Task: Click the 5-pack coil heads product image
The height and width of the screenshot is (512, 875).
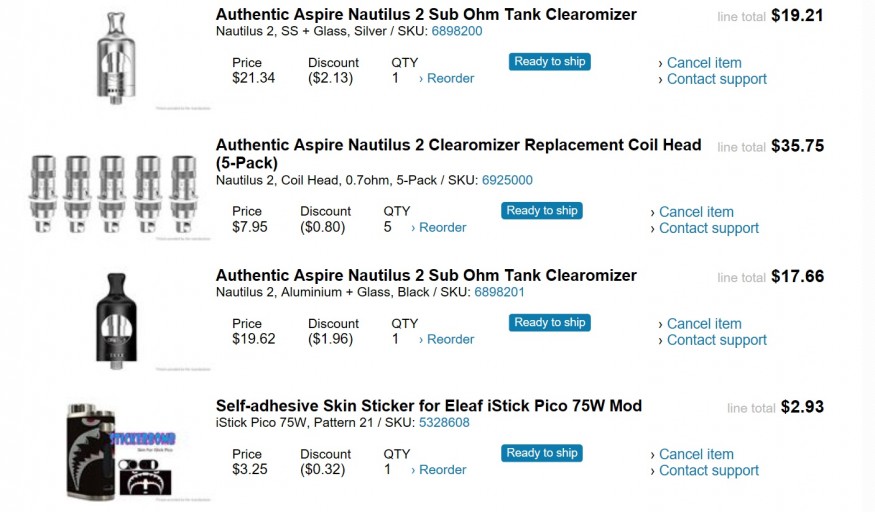Action: pos(114,192)
